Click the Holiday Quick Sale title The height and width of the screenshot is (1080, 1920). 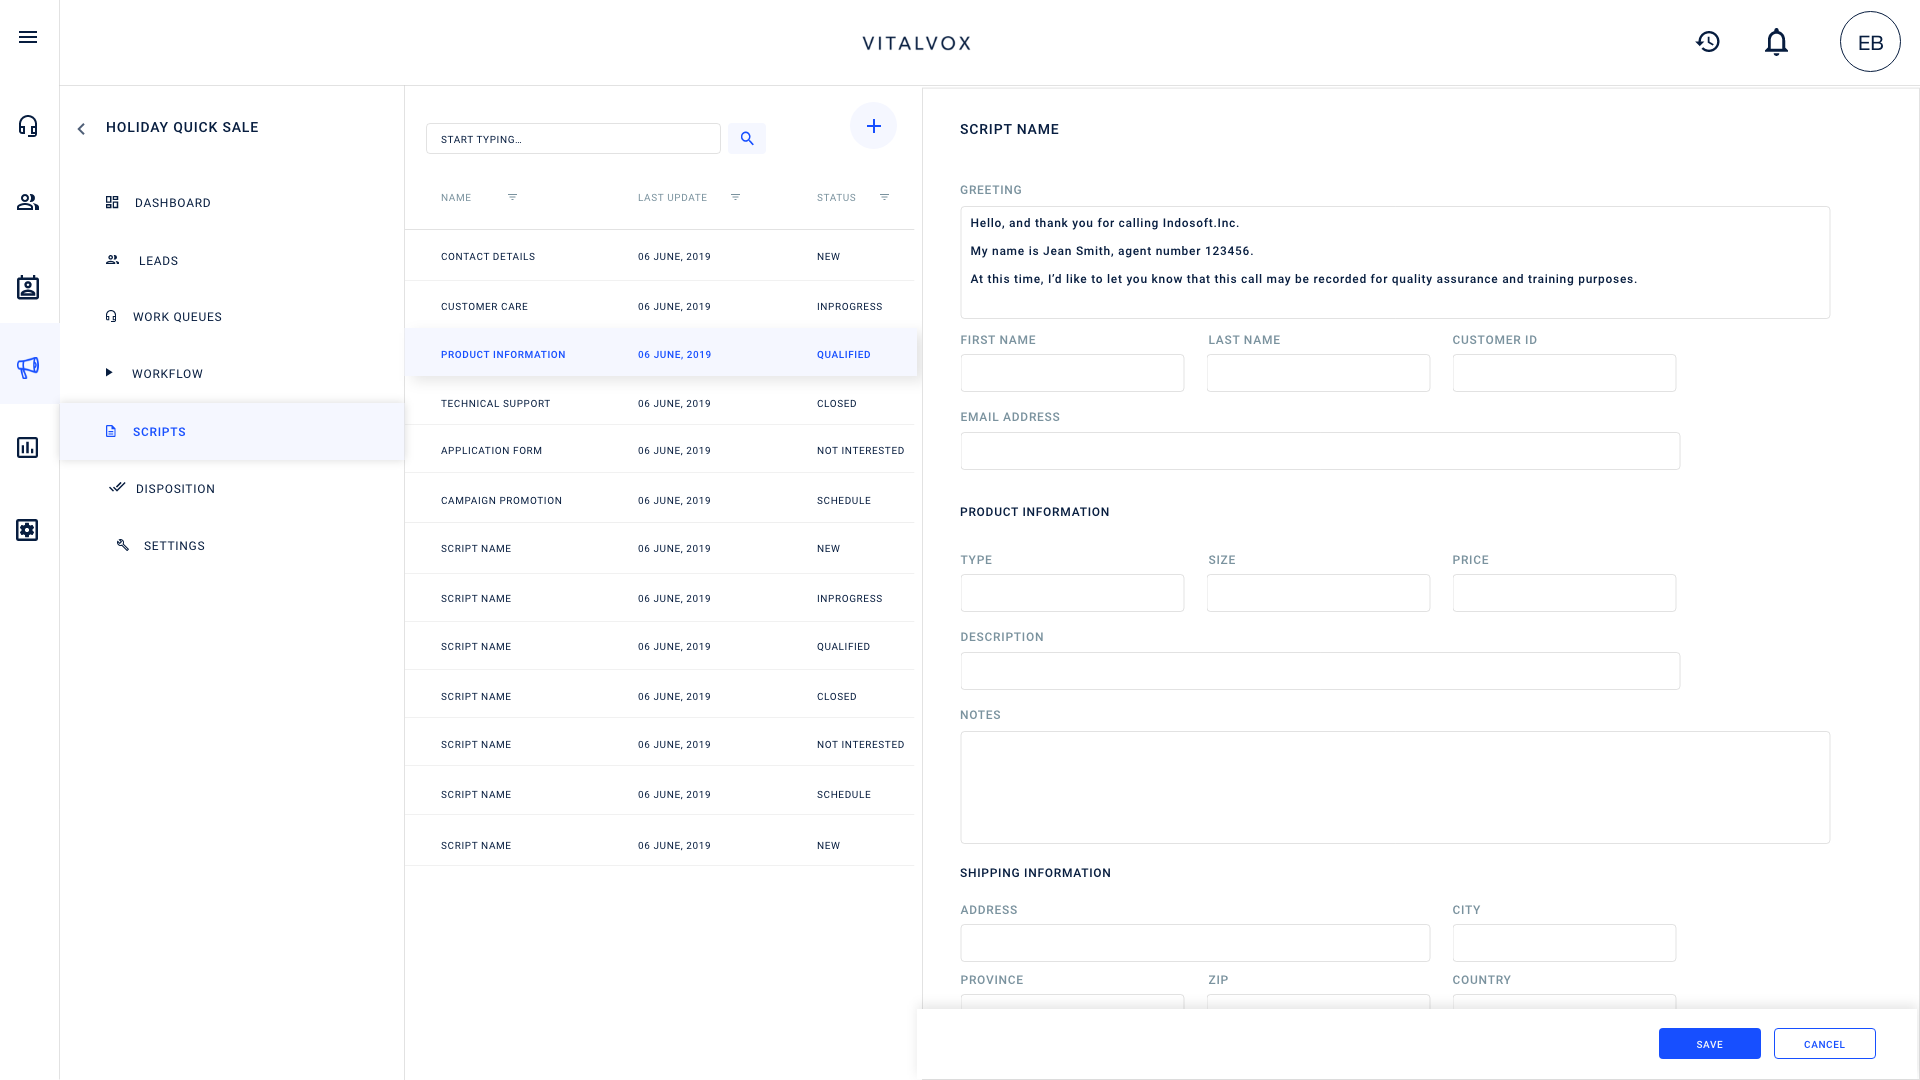182,128
